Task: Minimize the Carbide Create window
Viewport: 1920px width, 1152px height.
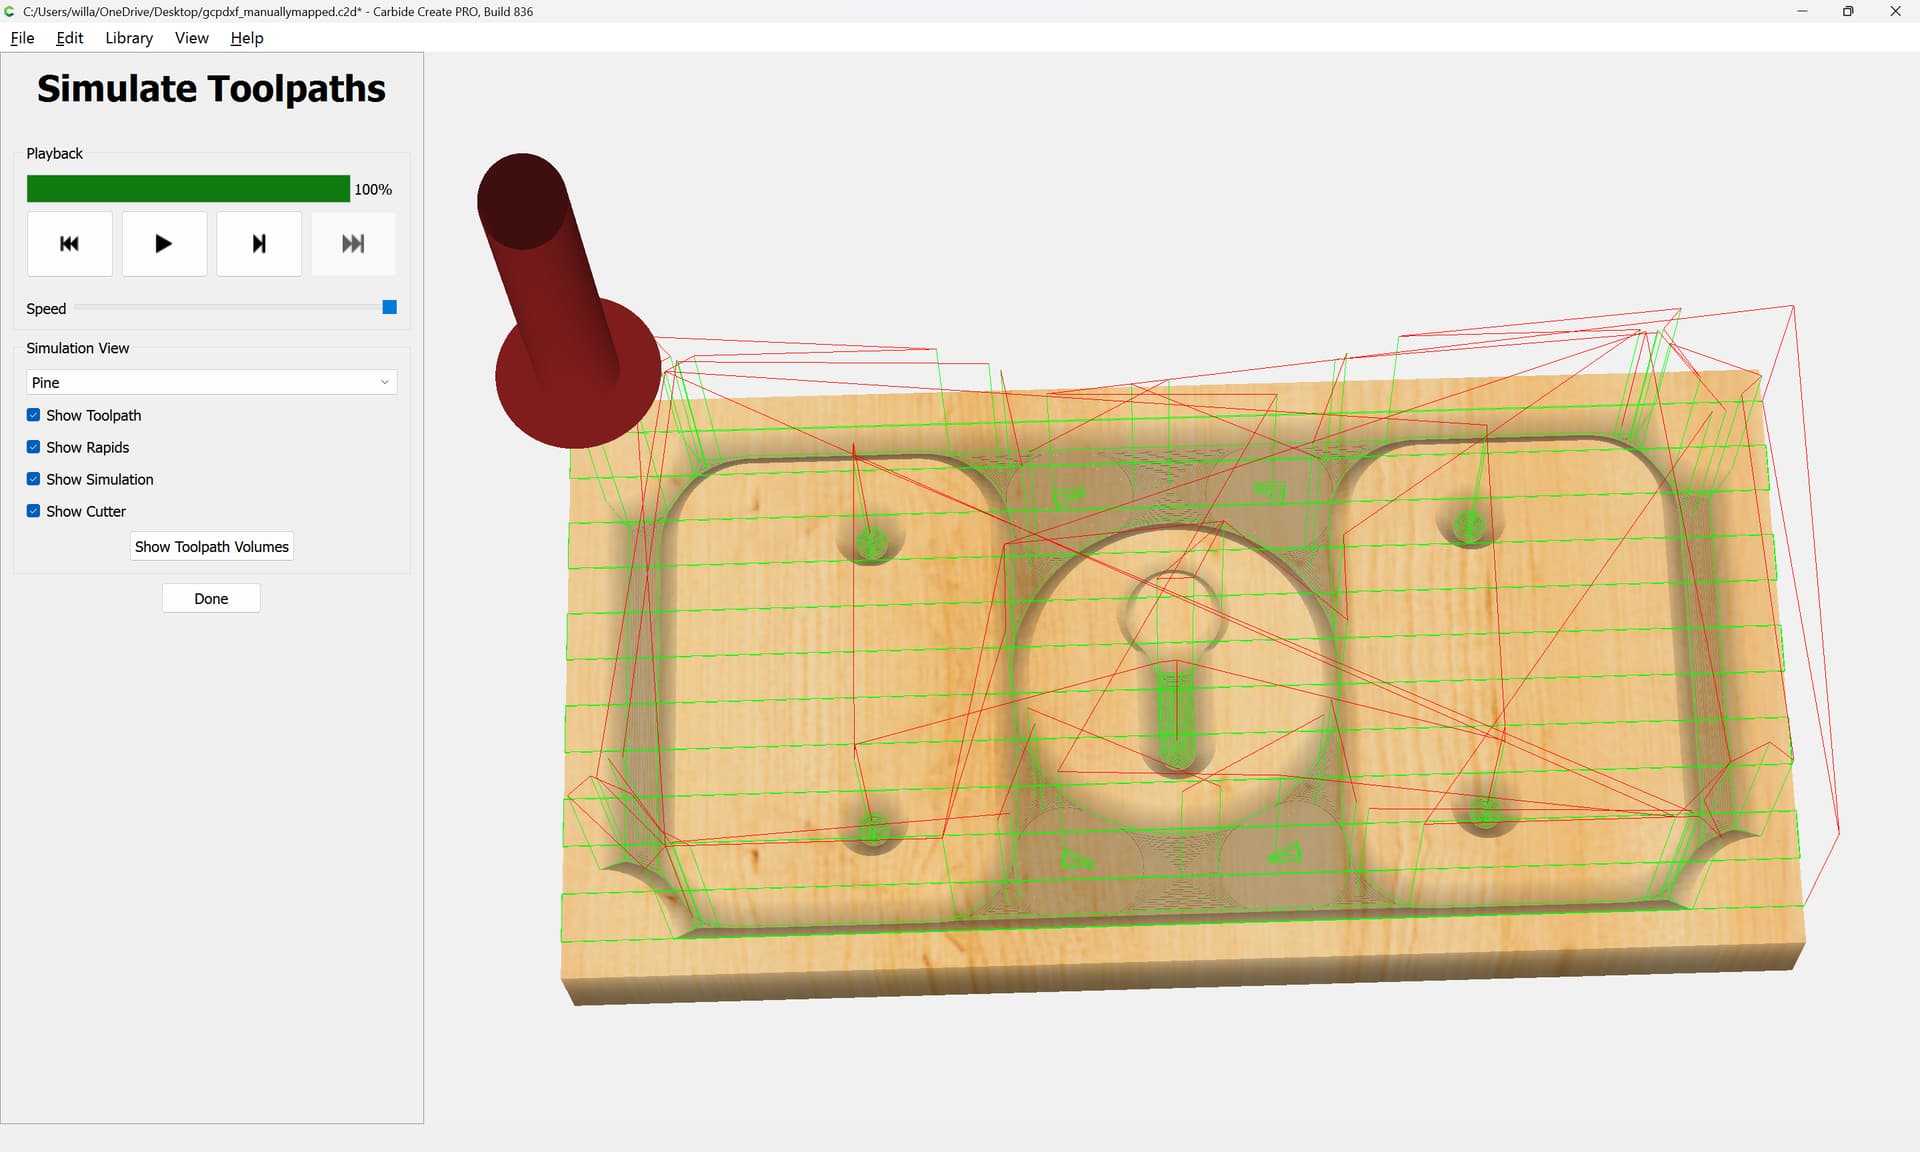Action: click(1802, 11)
